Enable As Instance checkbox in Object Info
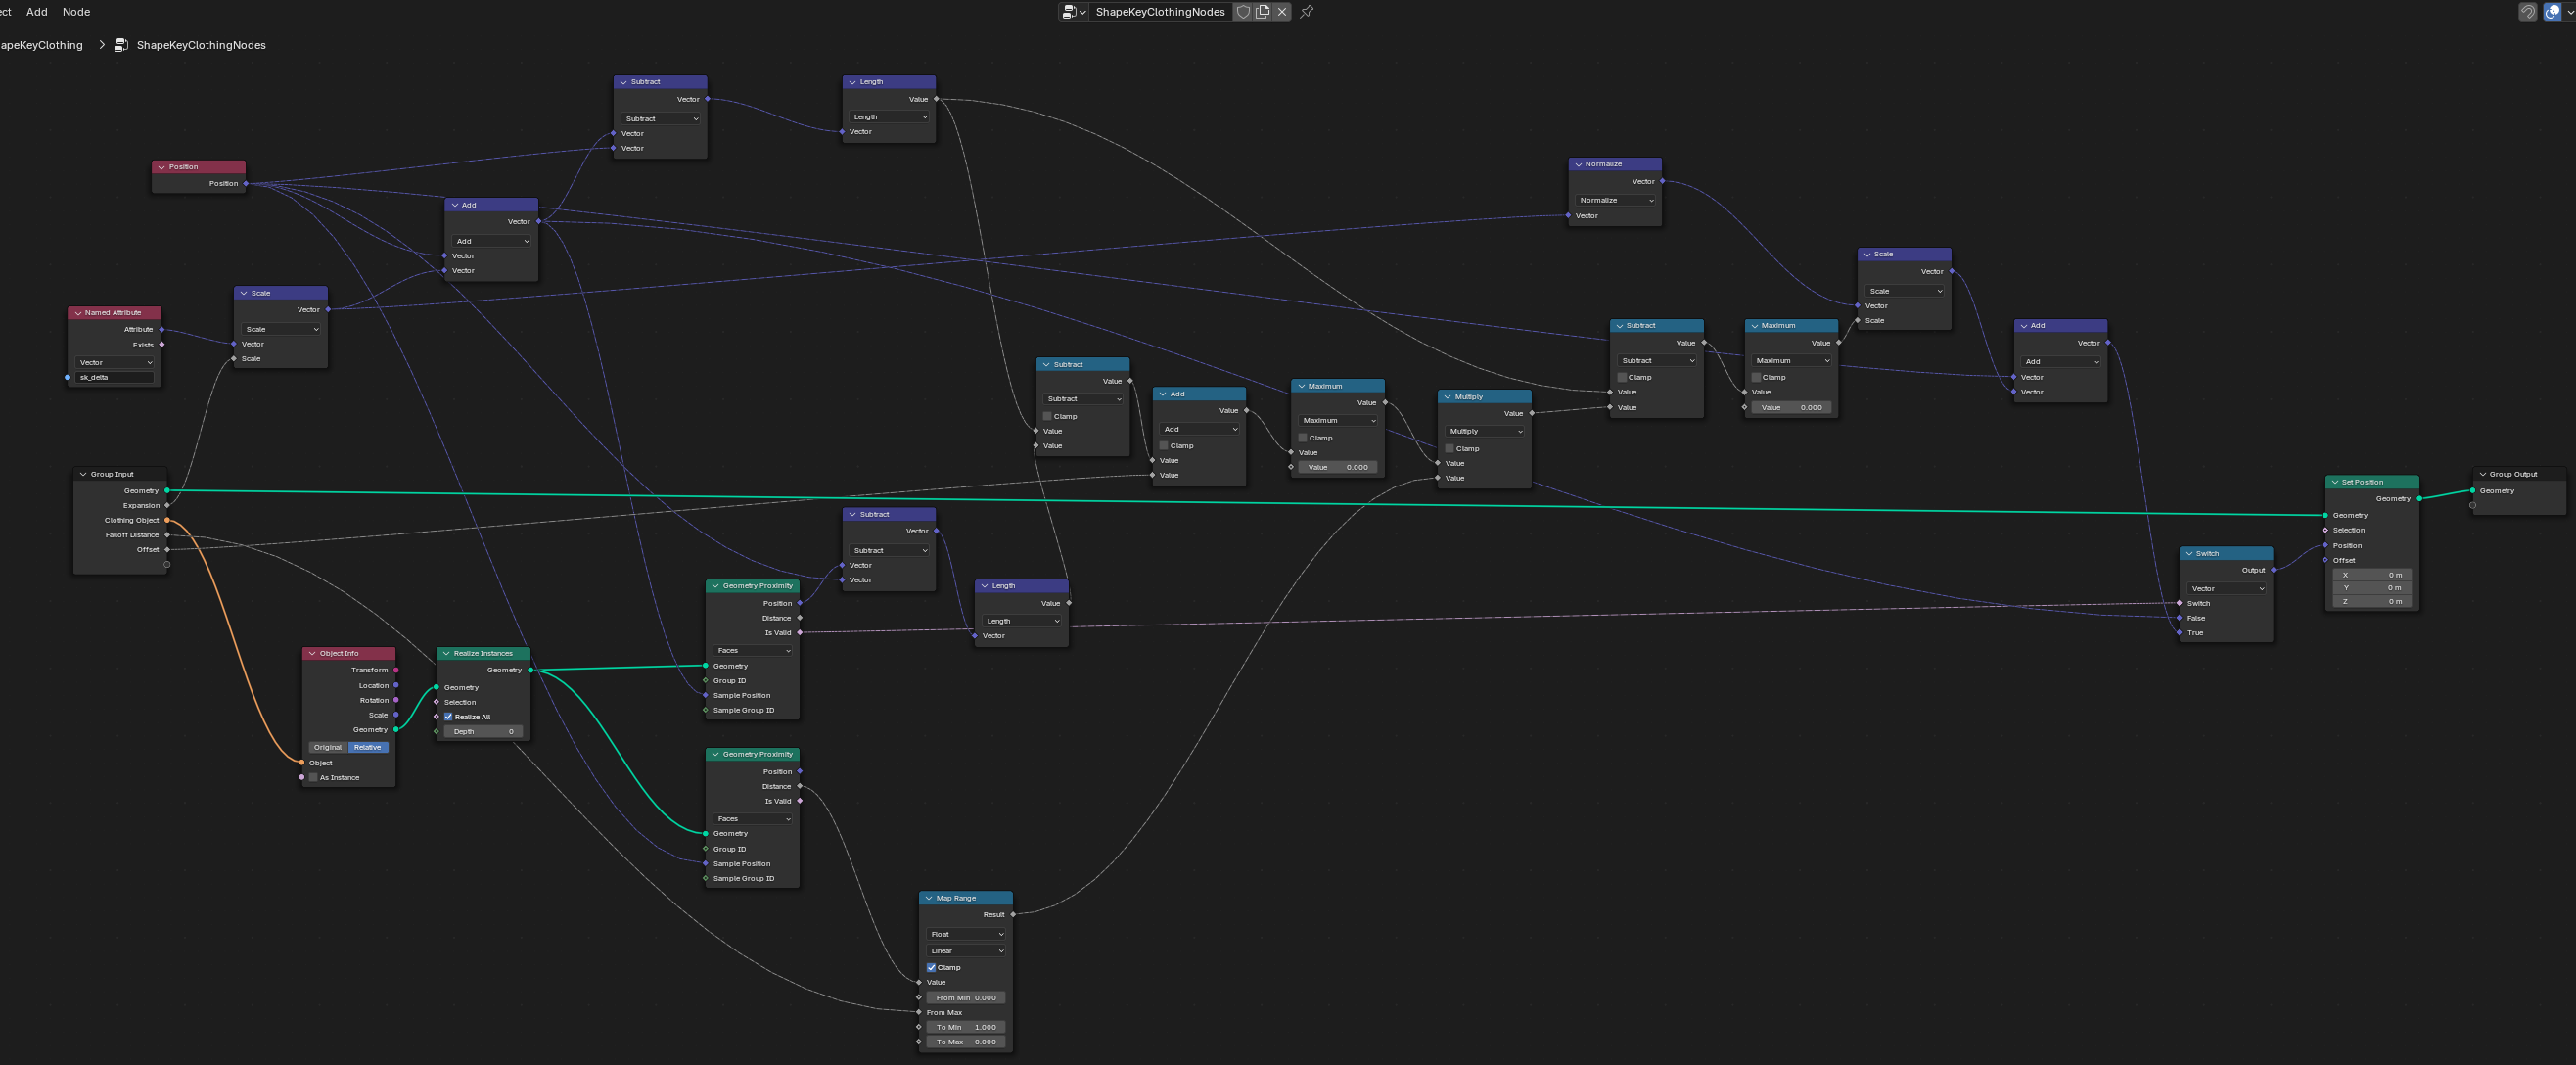The width and height of the screenshot is (2576, 1065). [x=313, y=777]
